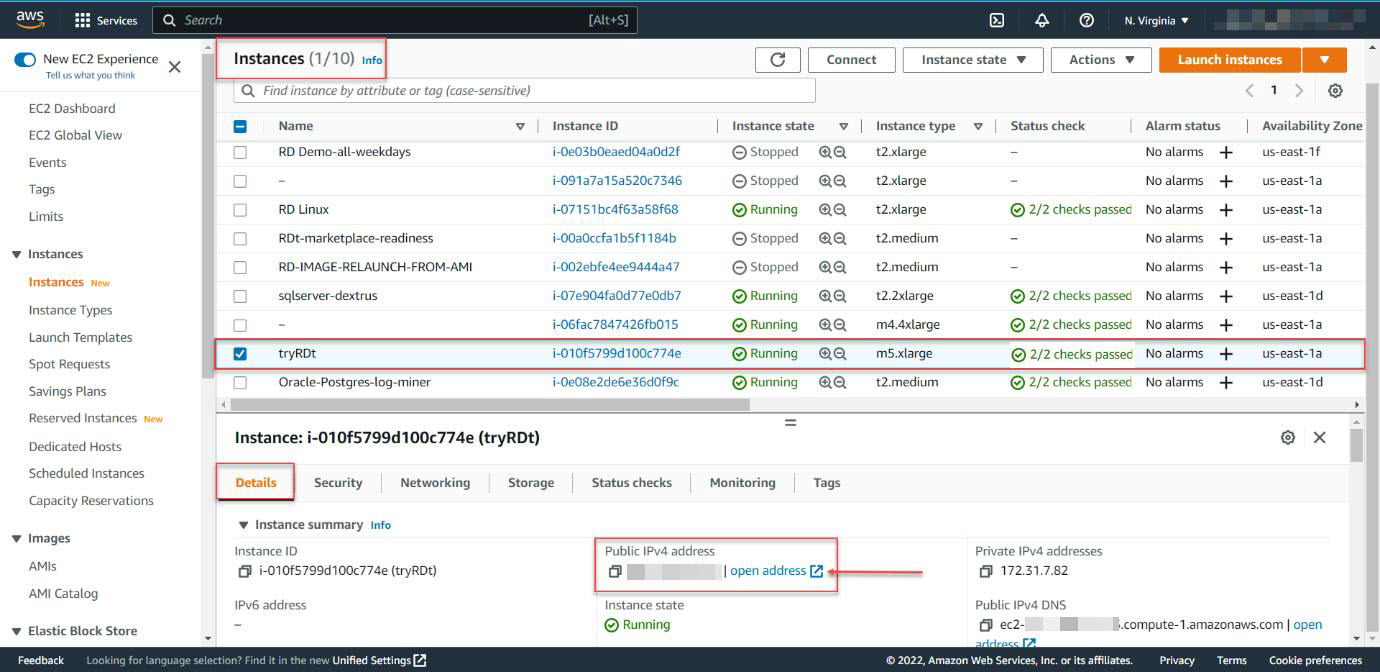Viewport: 1380px width, 672px height.
Task: Toggle New EC2 Experience switch
Action: click(25, 60)
